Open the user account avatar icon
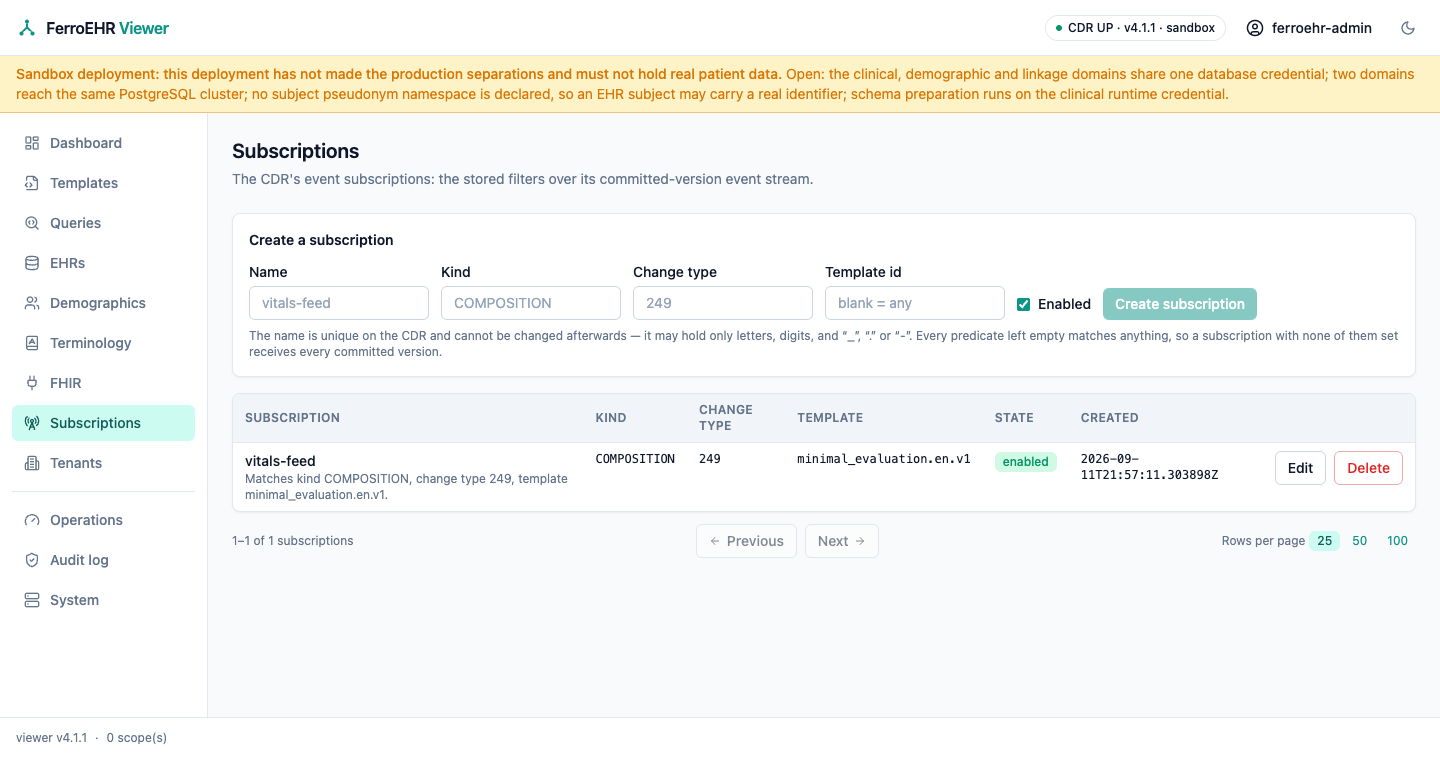This screenshot has height=757, width=1440. tap(1255, 28)
